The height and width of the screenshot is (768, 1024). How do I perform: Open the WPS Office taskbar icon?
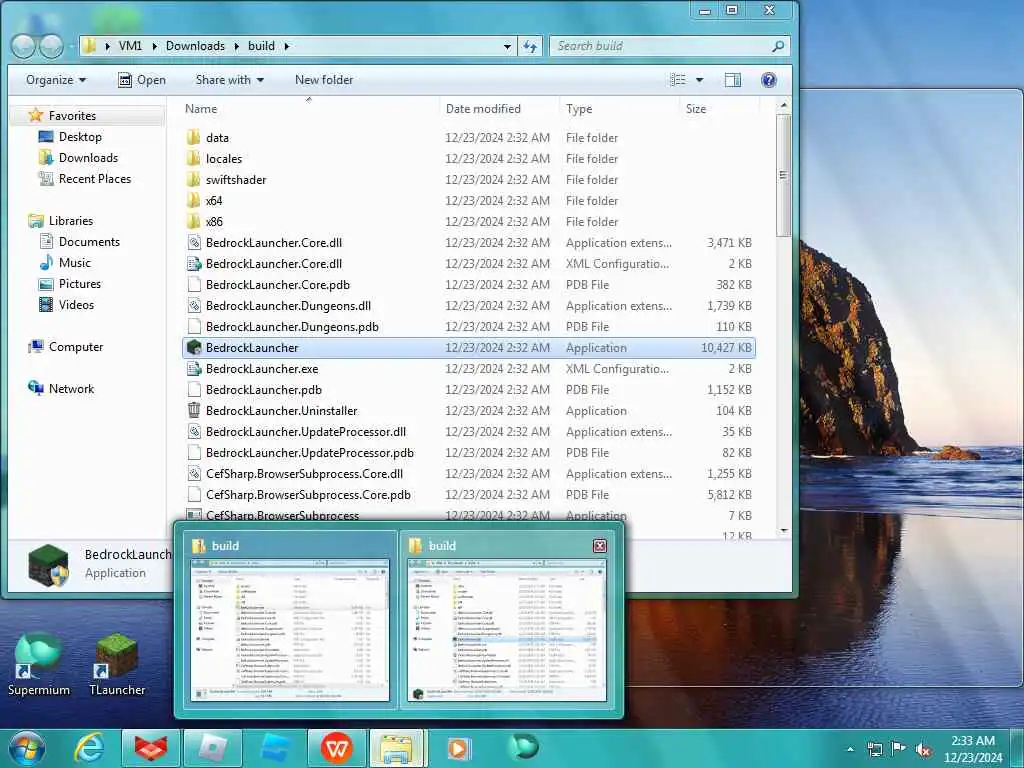point(336,748)
